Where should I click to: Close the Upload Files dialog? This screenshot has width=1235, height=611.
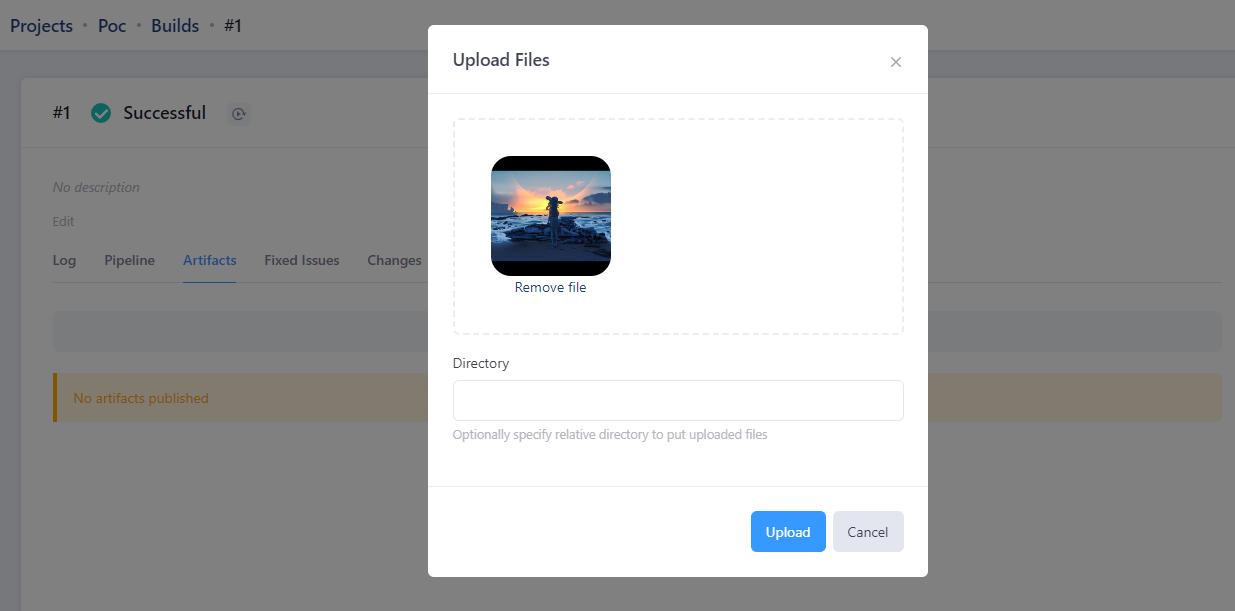pos(896,62)
